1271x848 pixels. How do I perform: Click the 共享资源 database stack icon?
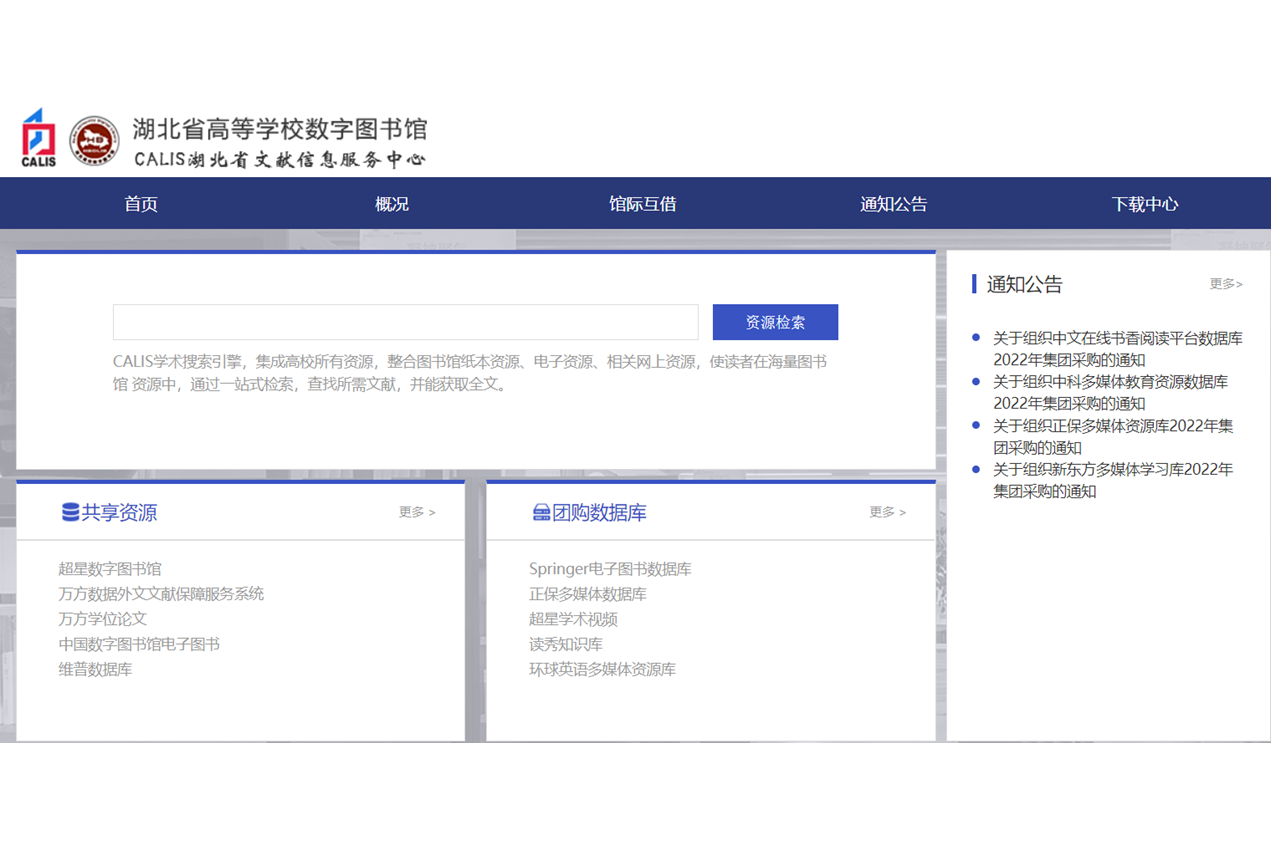pos(70,513)
